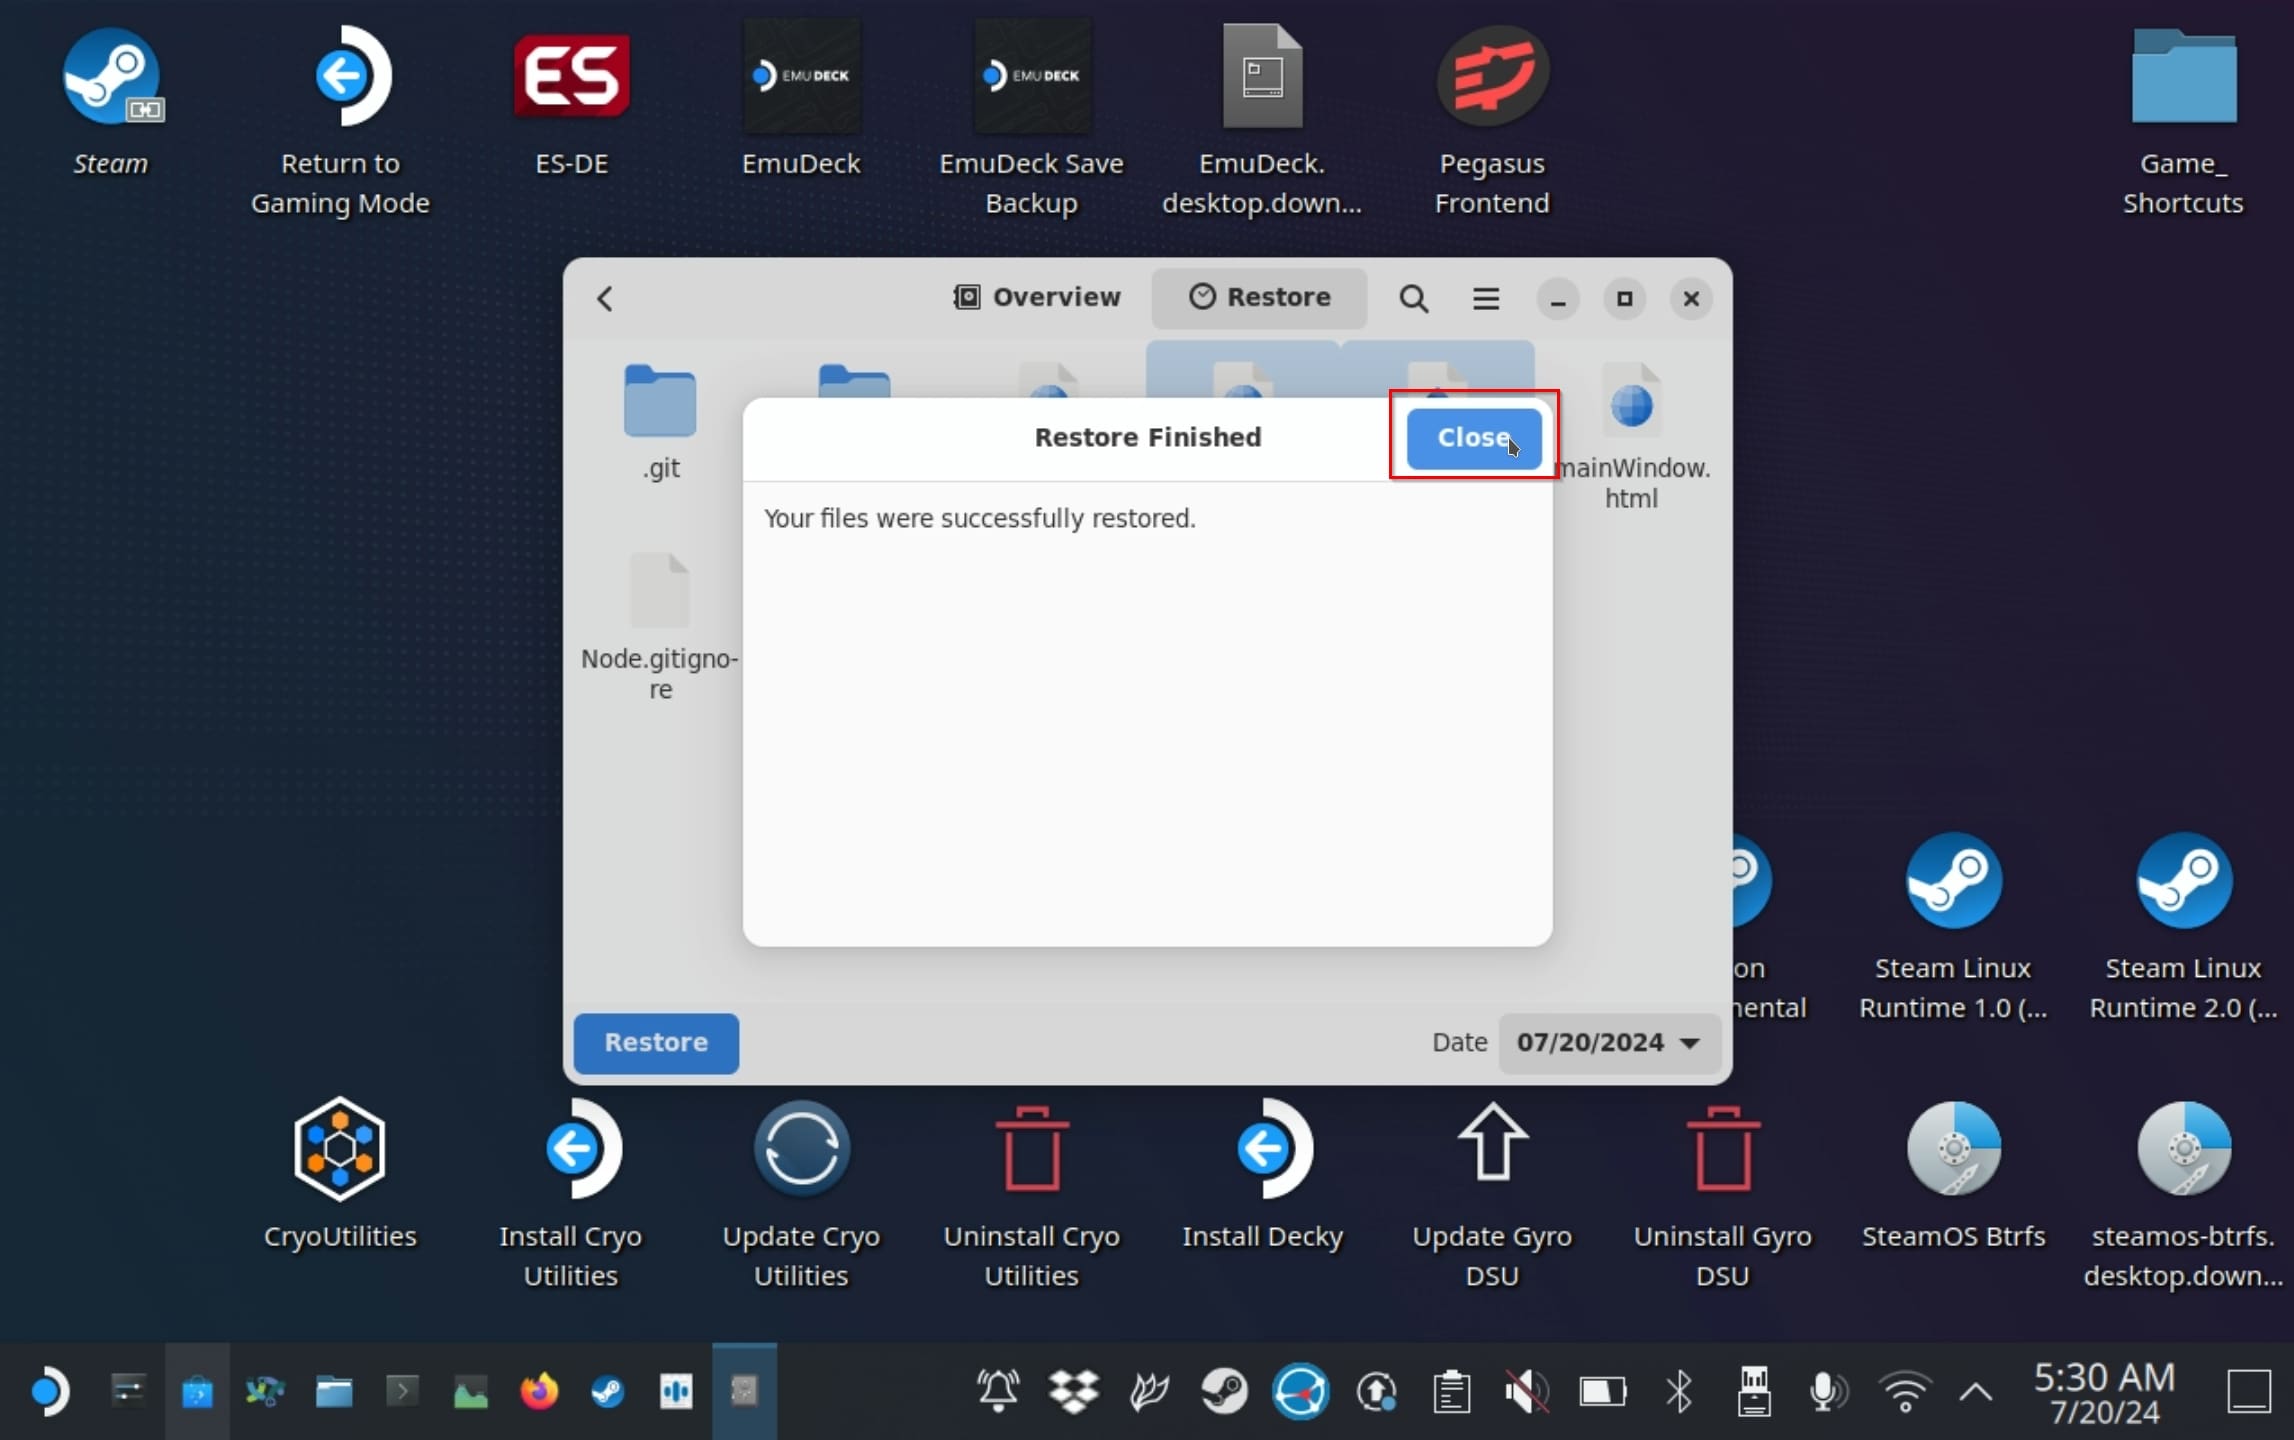The image size is (2294, 1440).
Task: Open the Steam desktop shortcut
Action: 110,100
